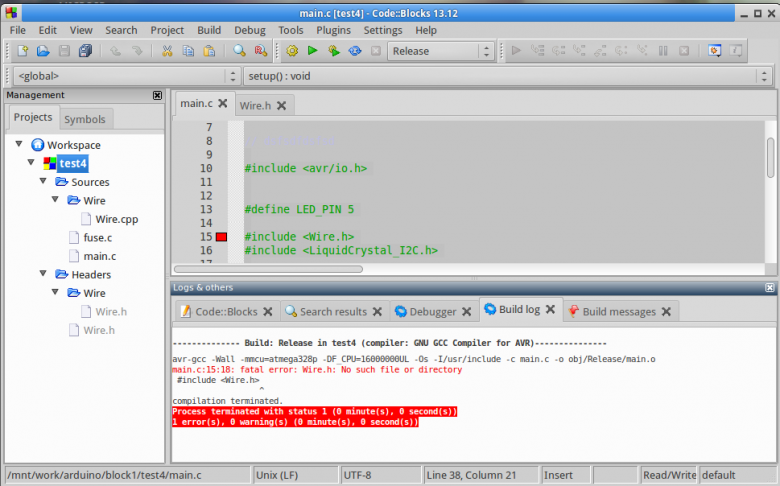Build project with the yellow gear icon
Image resolution: width=780 pixels, height=486 pixels.
tap(292, 51)
